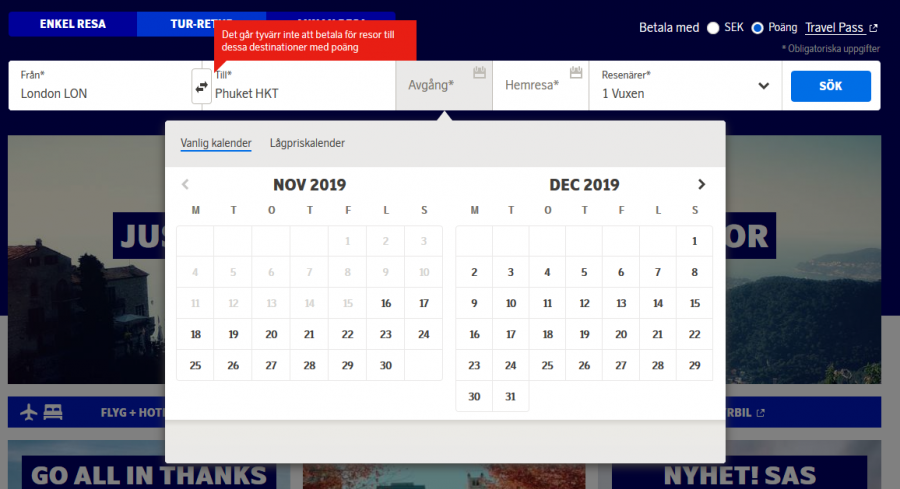Open the Travel Pass link
This screenshot has width=900, height=489.
[x=835, y=28]
